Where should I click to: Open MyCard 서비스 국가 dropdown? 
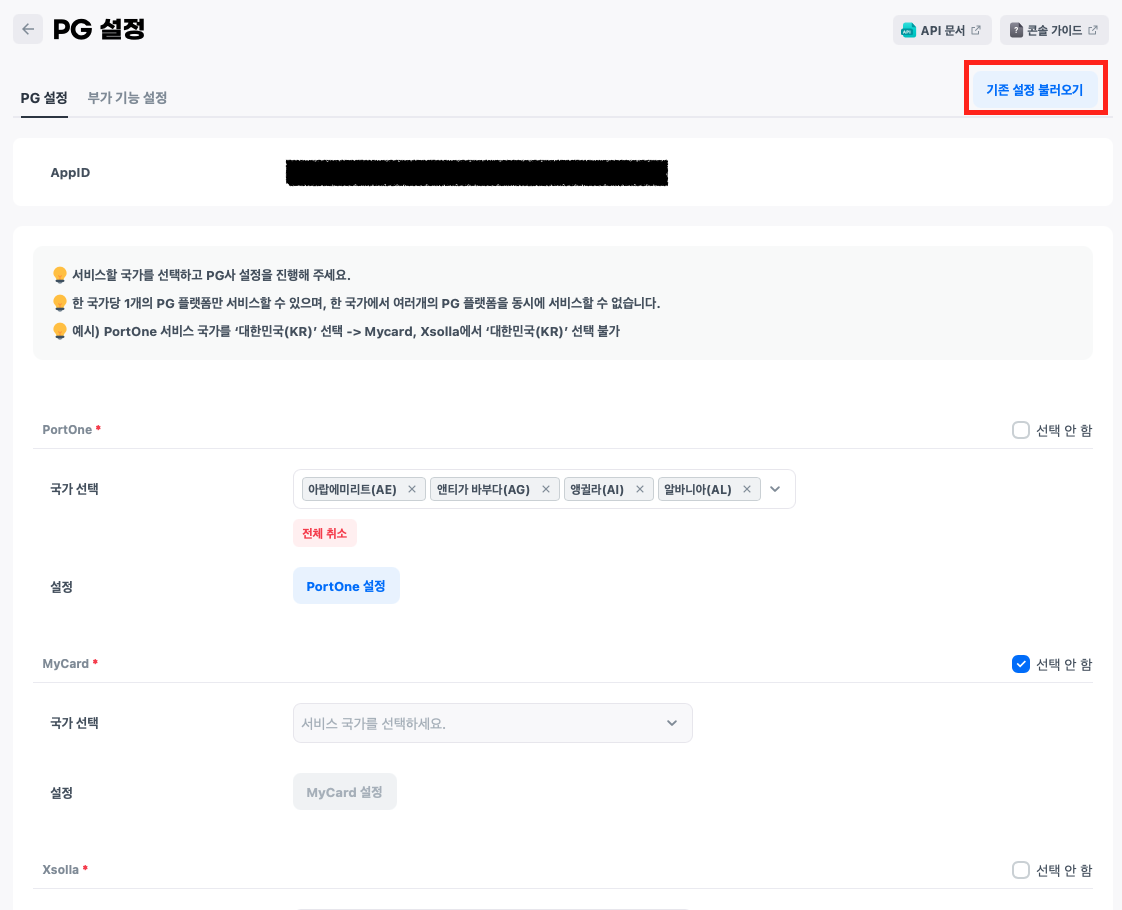click(671, 723)
